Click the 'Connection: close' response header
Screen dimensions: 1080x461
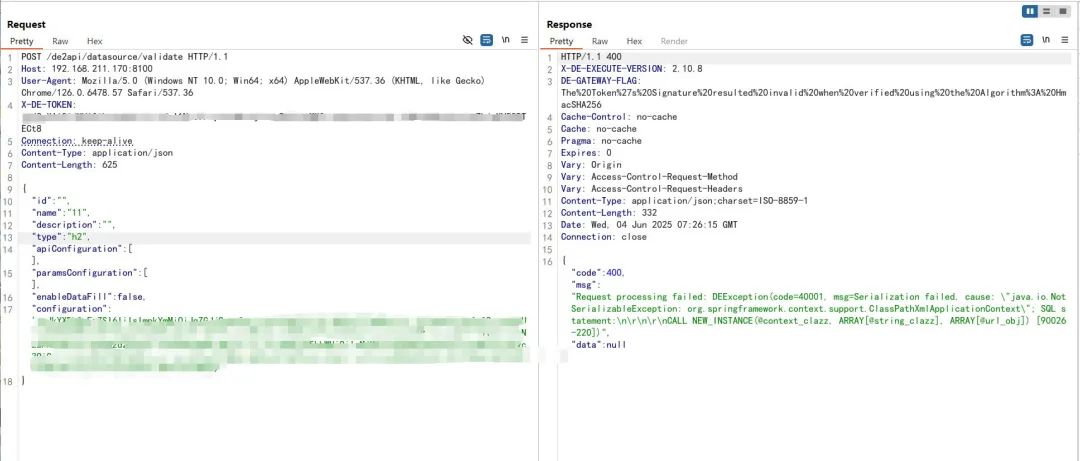[x=604, y=237]
